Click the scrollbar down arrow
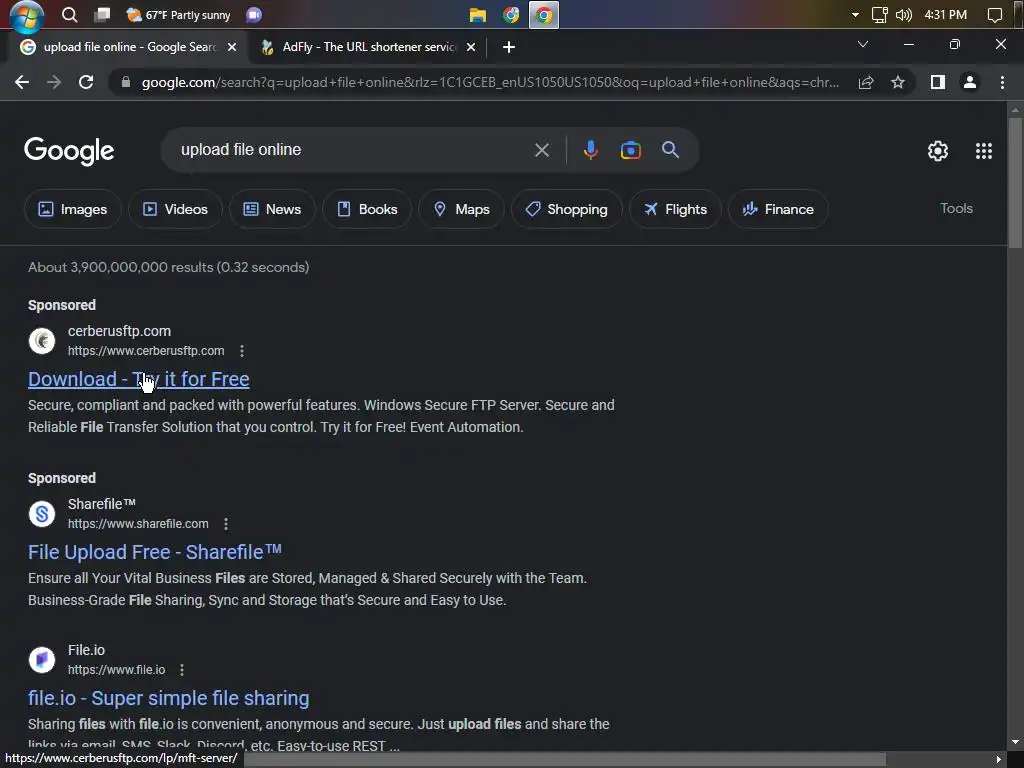 (1015, 743)
